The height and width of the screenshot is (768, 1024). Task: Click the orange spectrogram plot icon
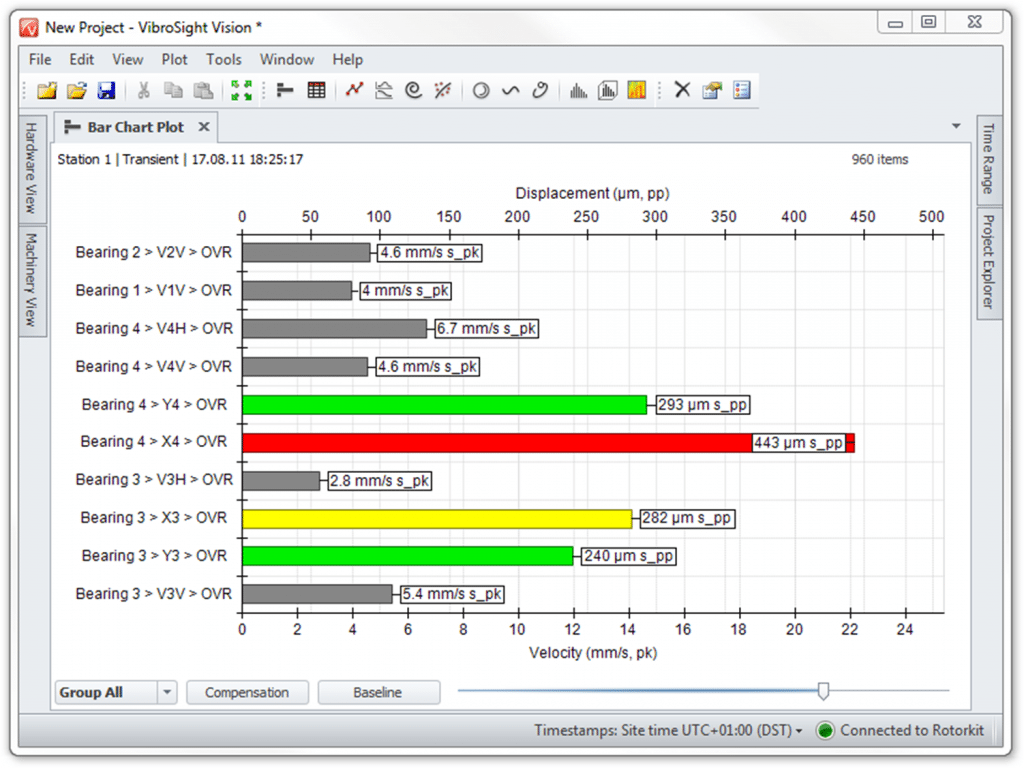[636, 90]
